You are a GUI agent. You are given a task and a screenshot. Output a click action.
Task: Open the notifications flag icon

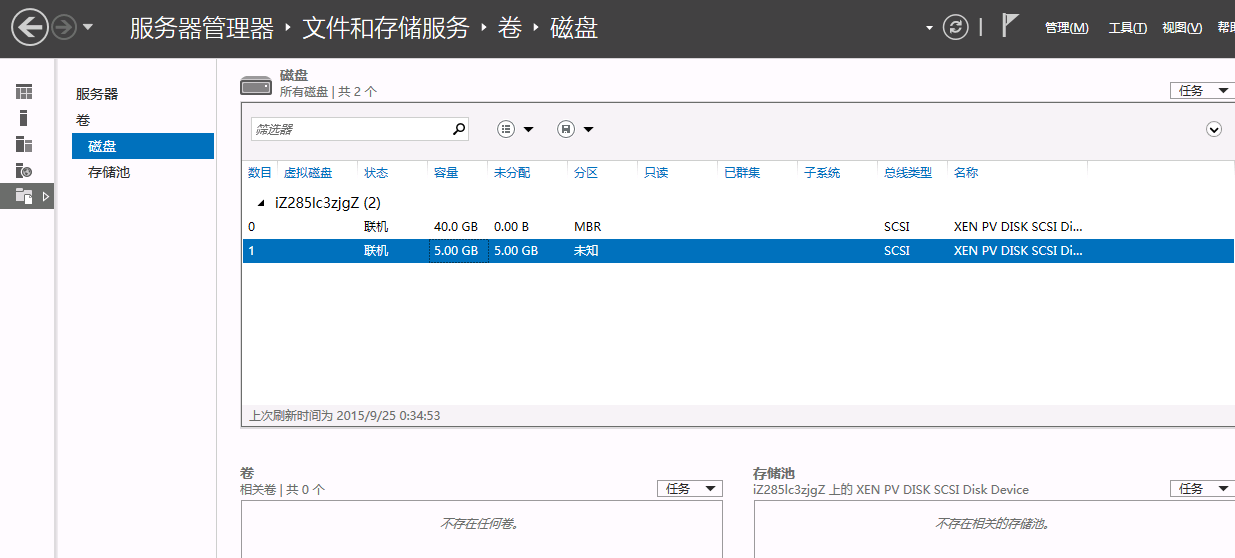point(1010,26)
